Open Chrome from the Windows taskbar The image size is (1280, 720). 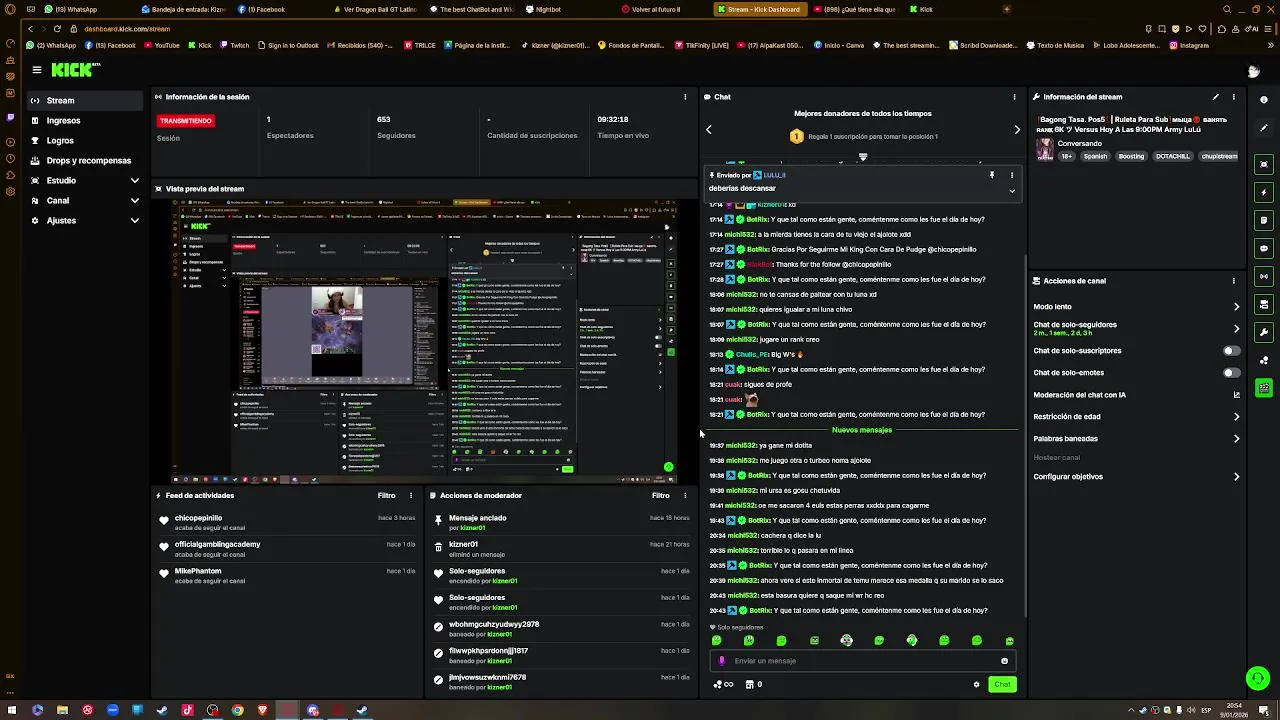tap(237, 711)
